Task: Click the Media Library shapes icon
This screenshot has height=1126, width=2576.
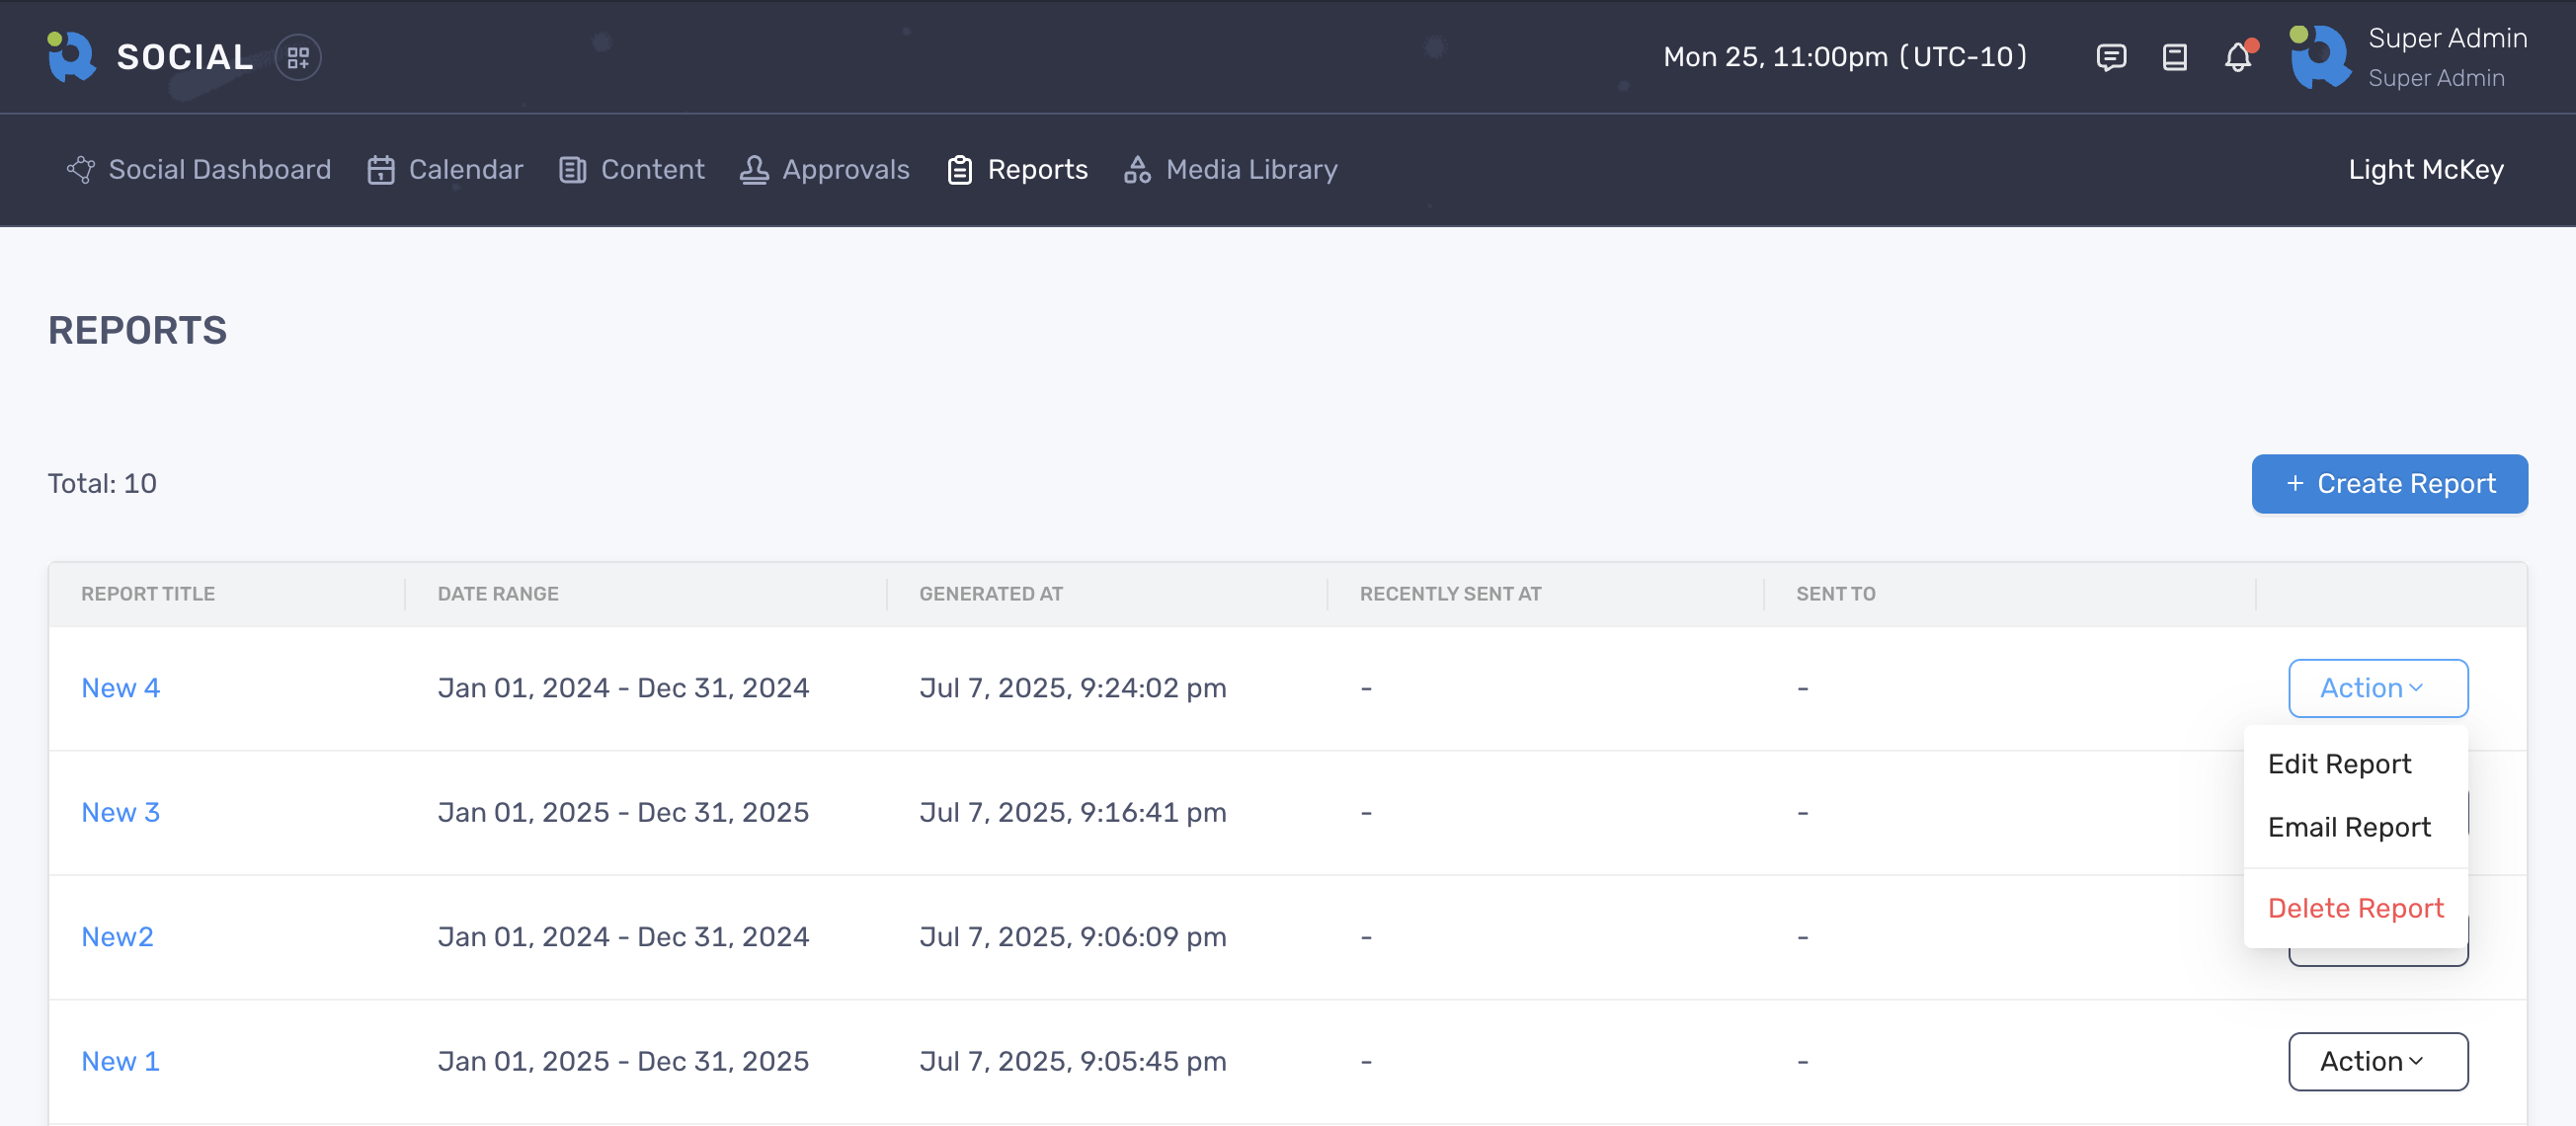Action: coord(1137,170)
